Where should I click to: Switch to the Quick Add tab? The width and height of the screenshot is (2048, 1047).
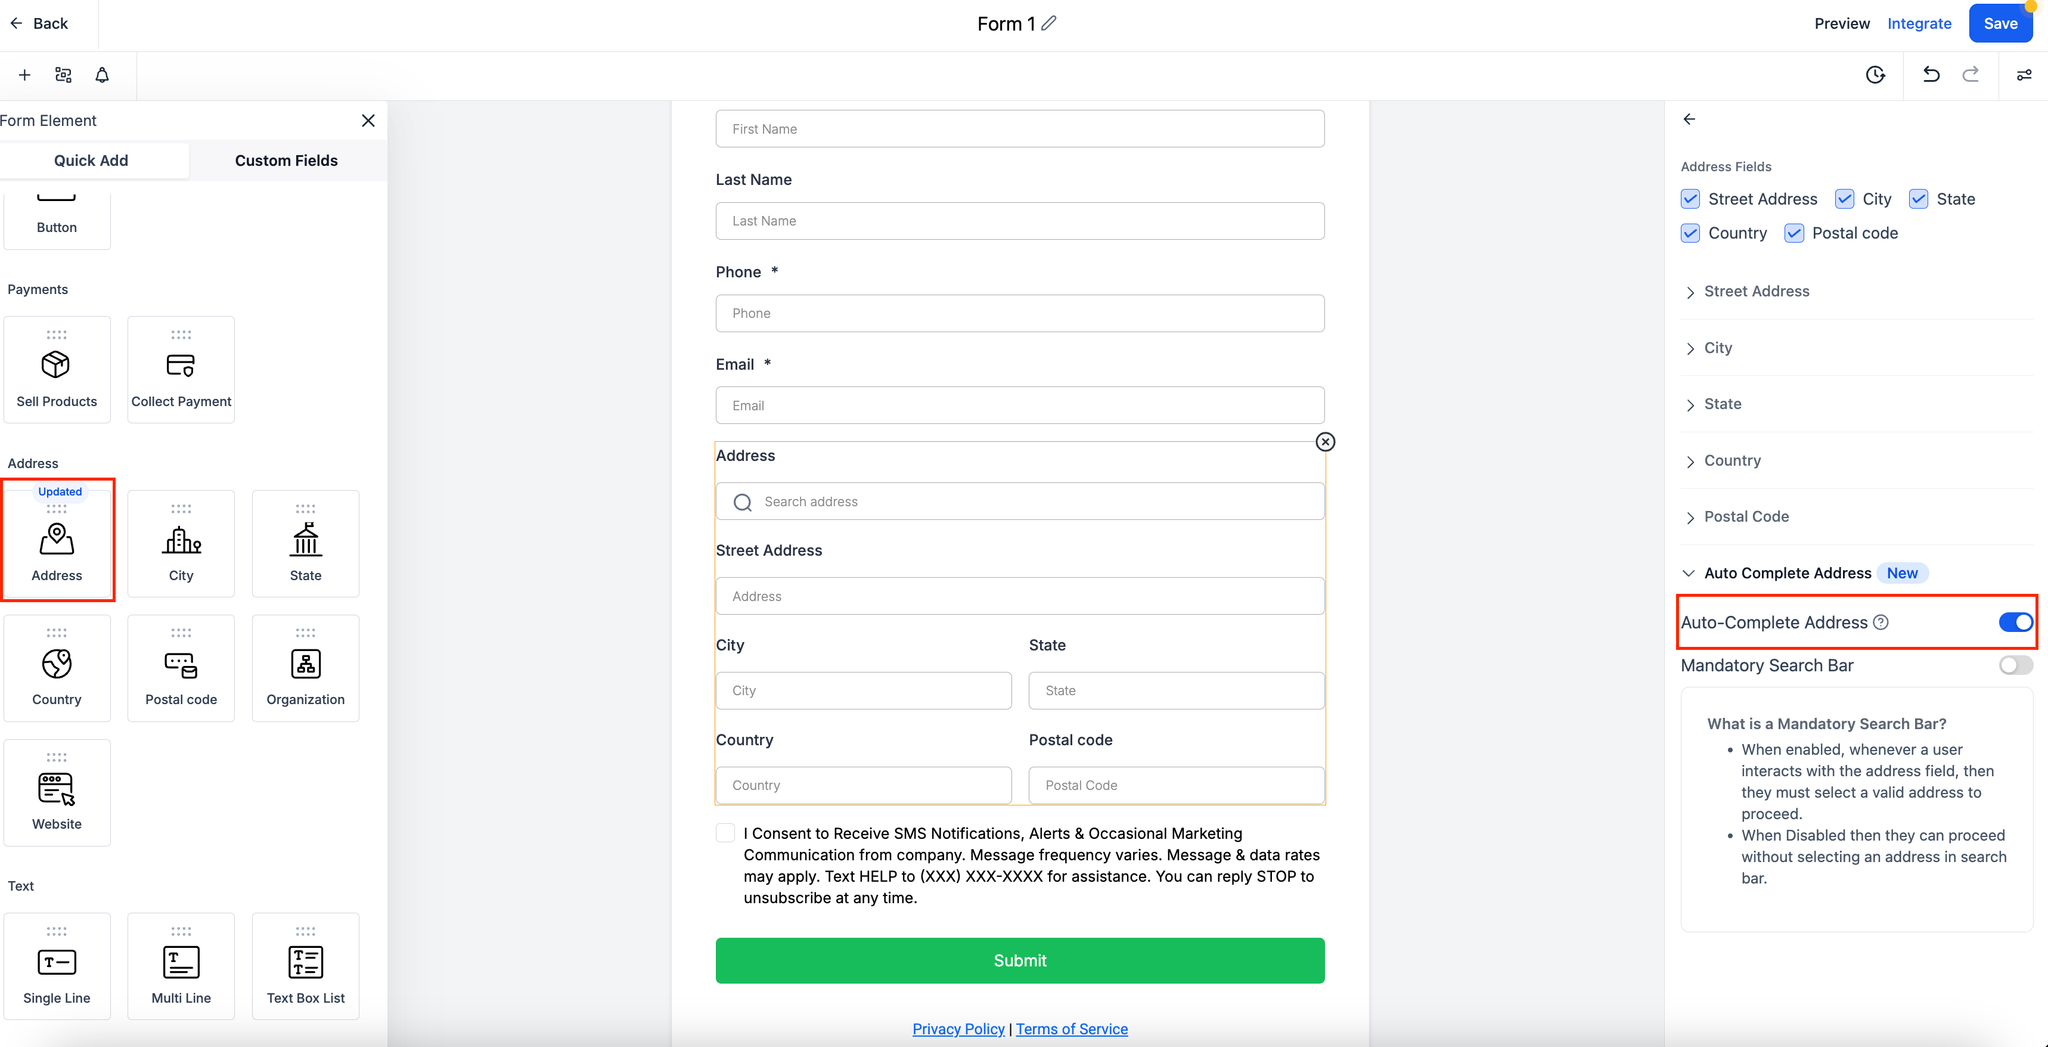coord(91,160)
